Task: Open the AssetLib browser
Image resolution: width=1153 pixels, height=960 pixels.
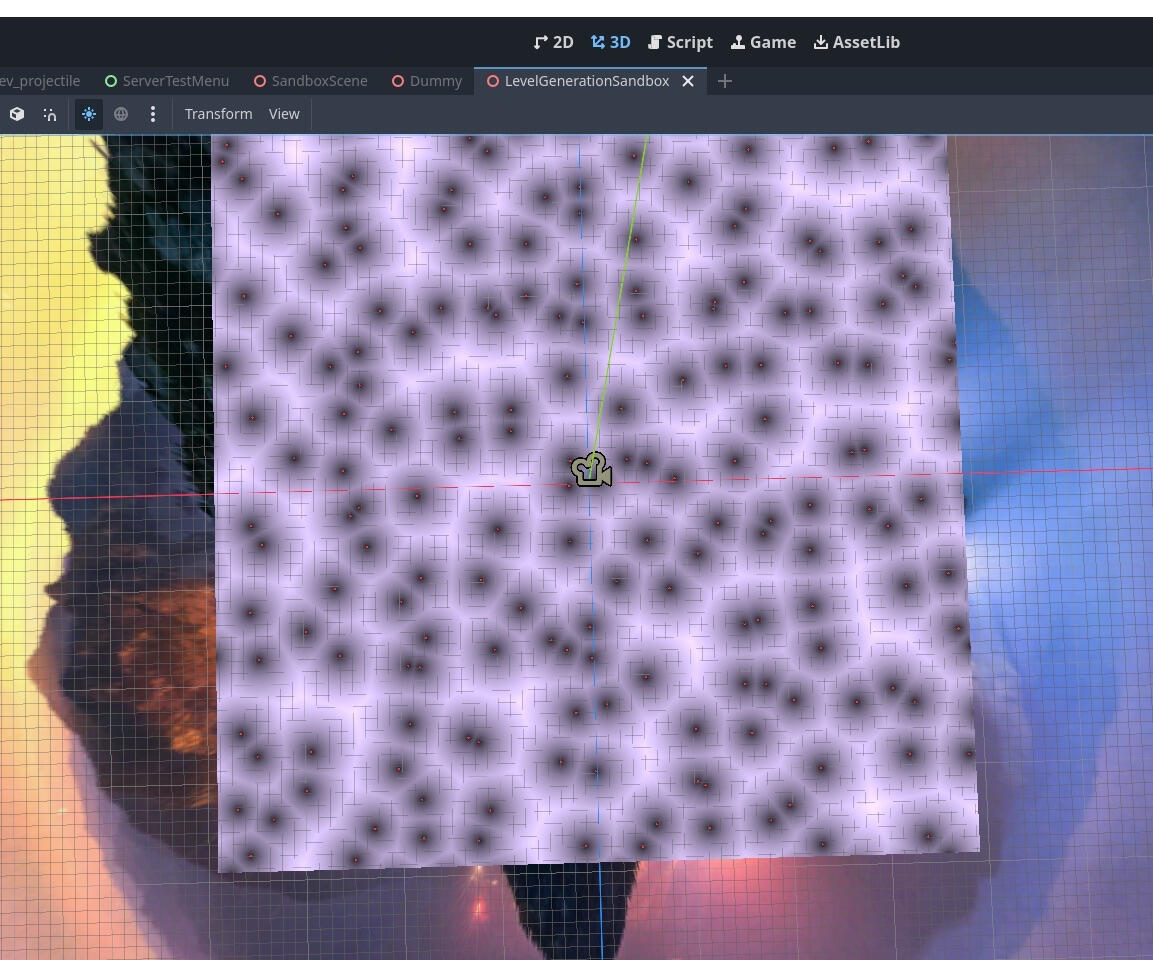Action: point(856,42)
